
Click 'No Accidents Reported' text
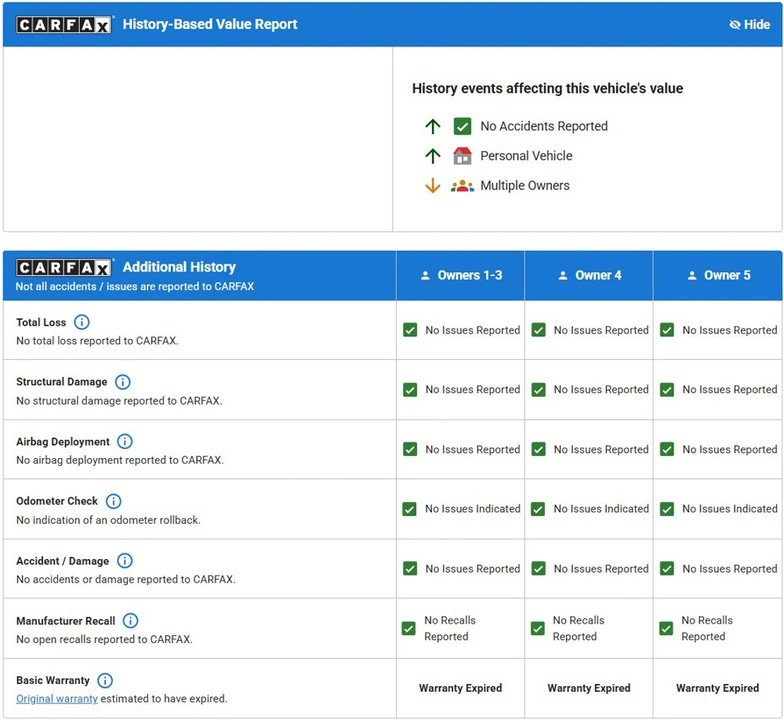(544, 126)
